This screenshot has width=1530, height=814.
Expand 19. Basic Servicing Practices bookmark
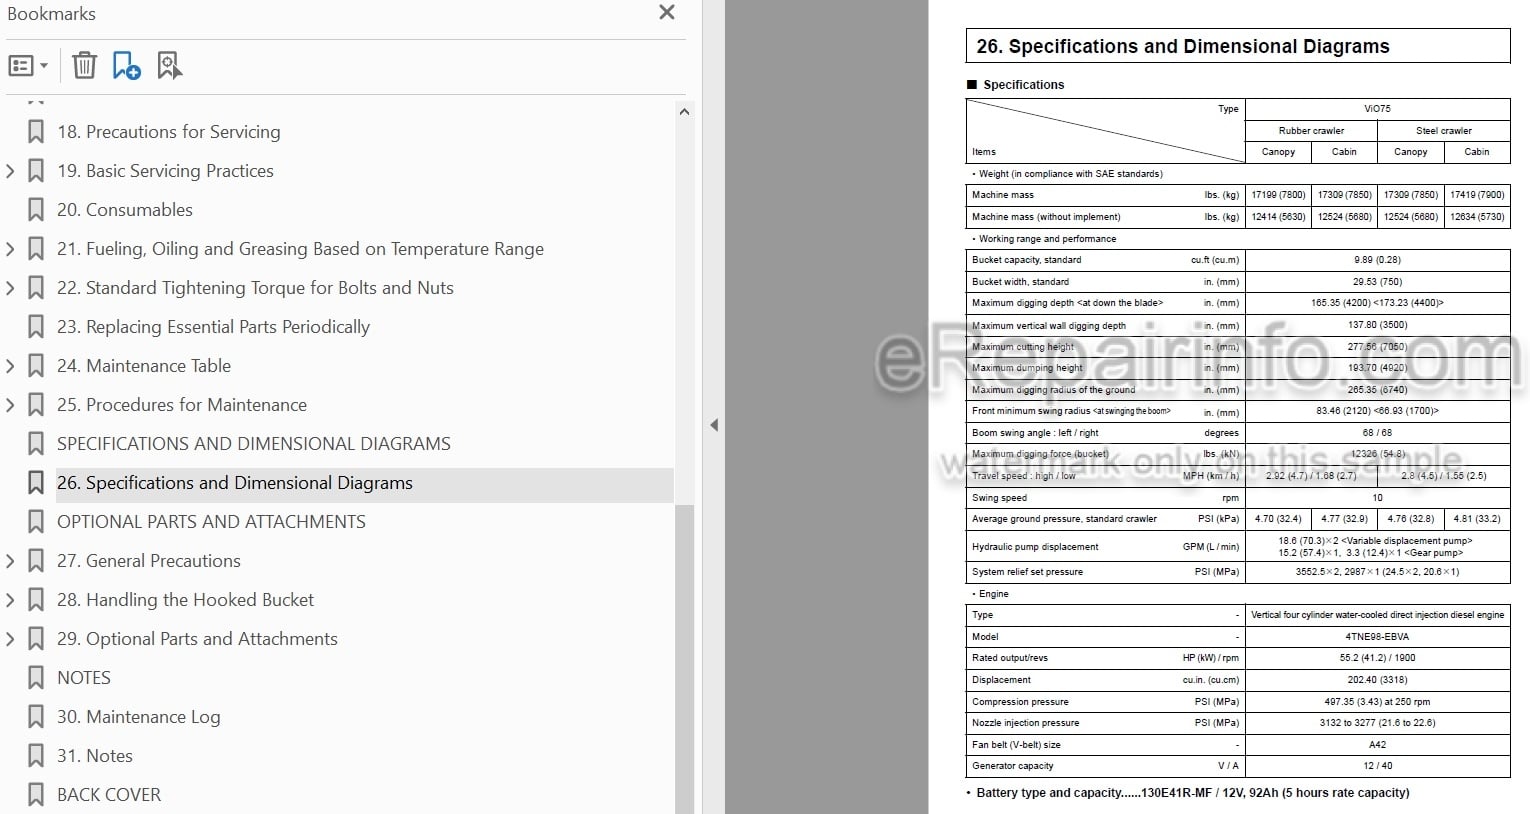tap(10, 171)
